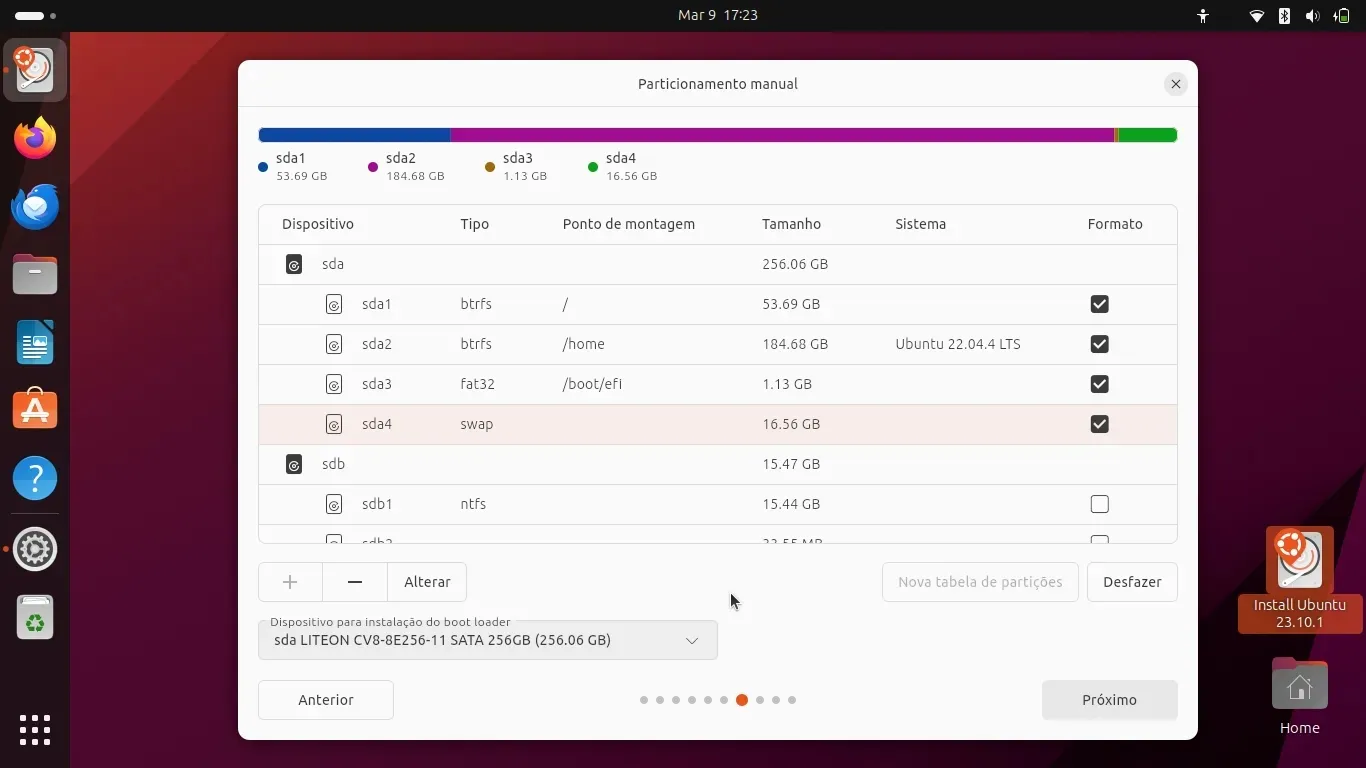Launch Thunderbird mail from the dock
The width and height of the screenshot is (1366, 768).
click(35, 206)
